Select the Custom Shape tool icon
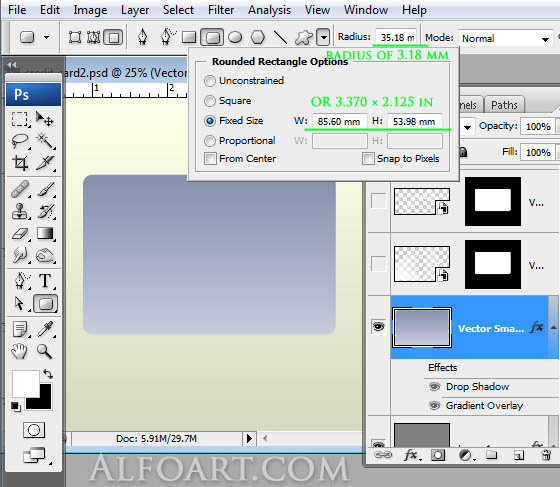Screen dimensions: 560x487 coord(304,37)
